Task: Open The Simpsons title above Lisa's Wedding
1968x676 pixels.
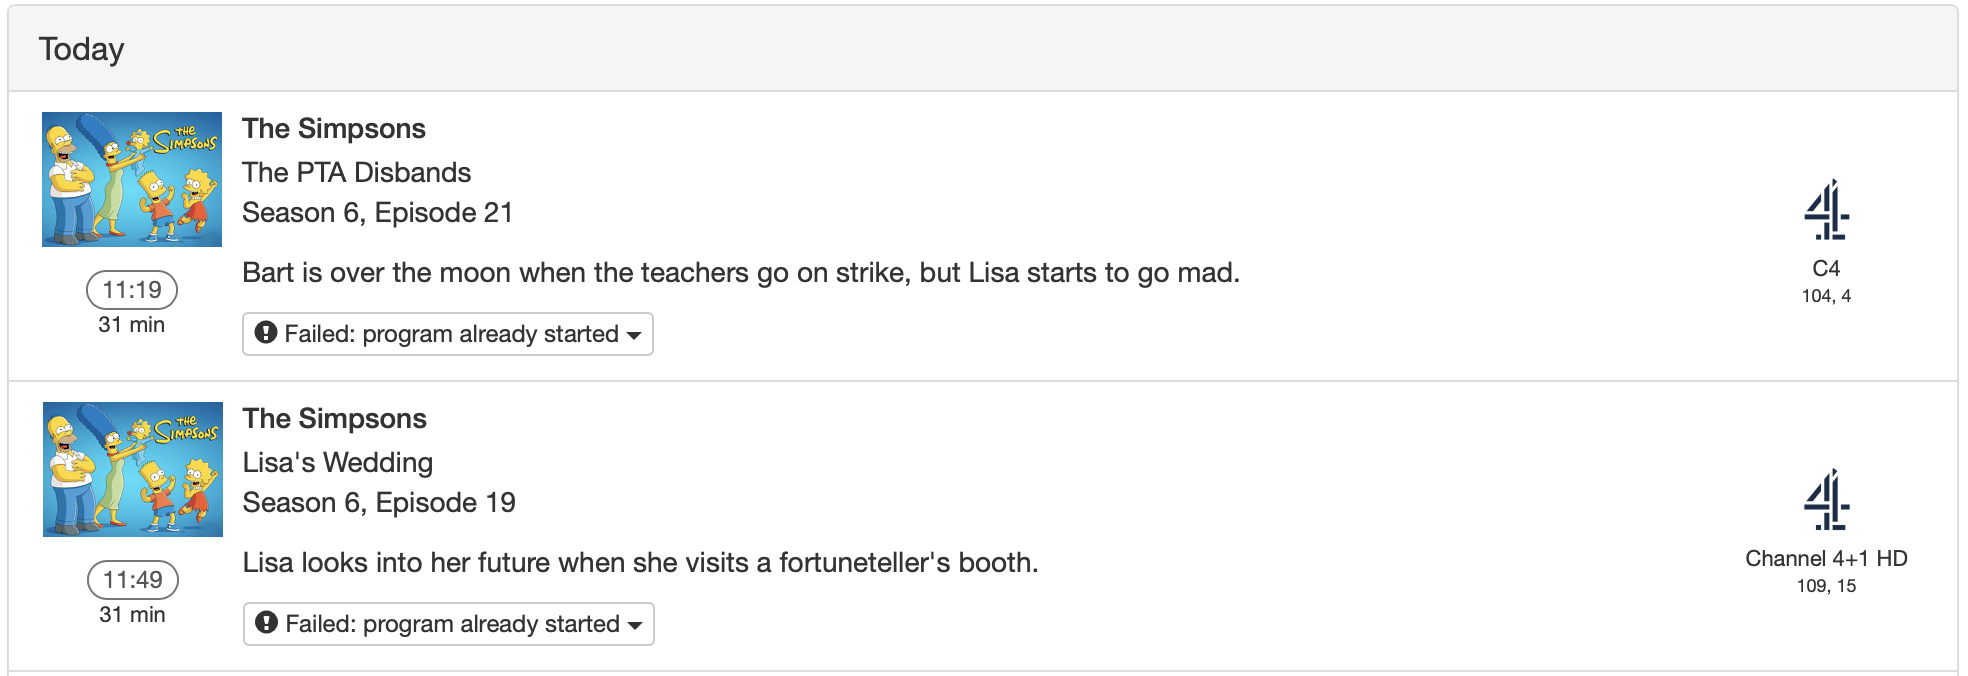Action: click(x=335, y=419)
